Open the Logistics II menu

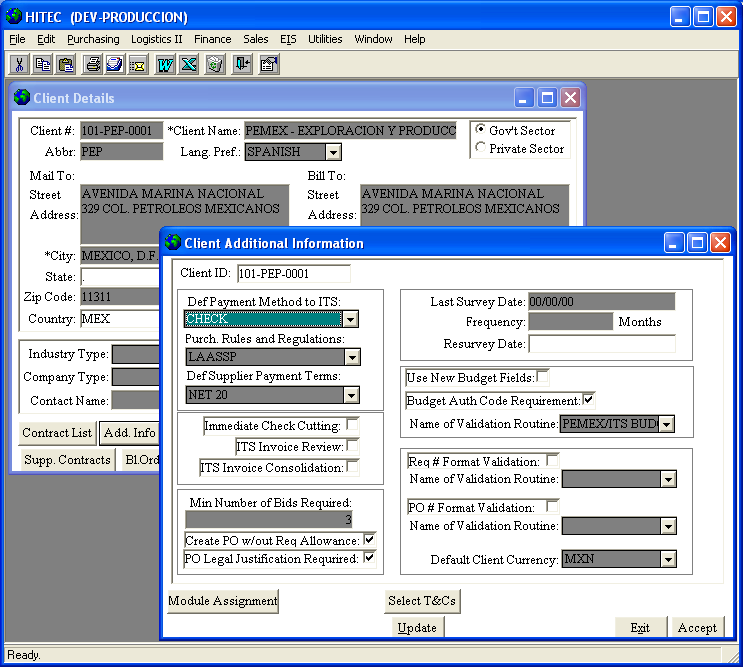coord(156,39)
